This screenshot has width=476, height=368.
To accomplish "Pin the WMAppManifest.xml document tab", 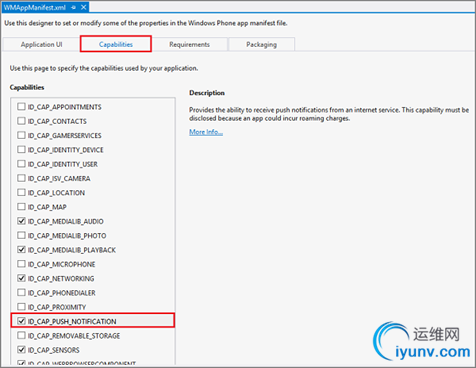I will 73,7.
